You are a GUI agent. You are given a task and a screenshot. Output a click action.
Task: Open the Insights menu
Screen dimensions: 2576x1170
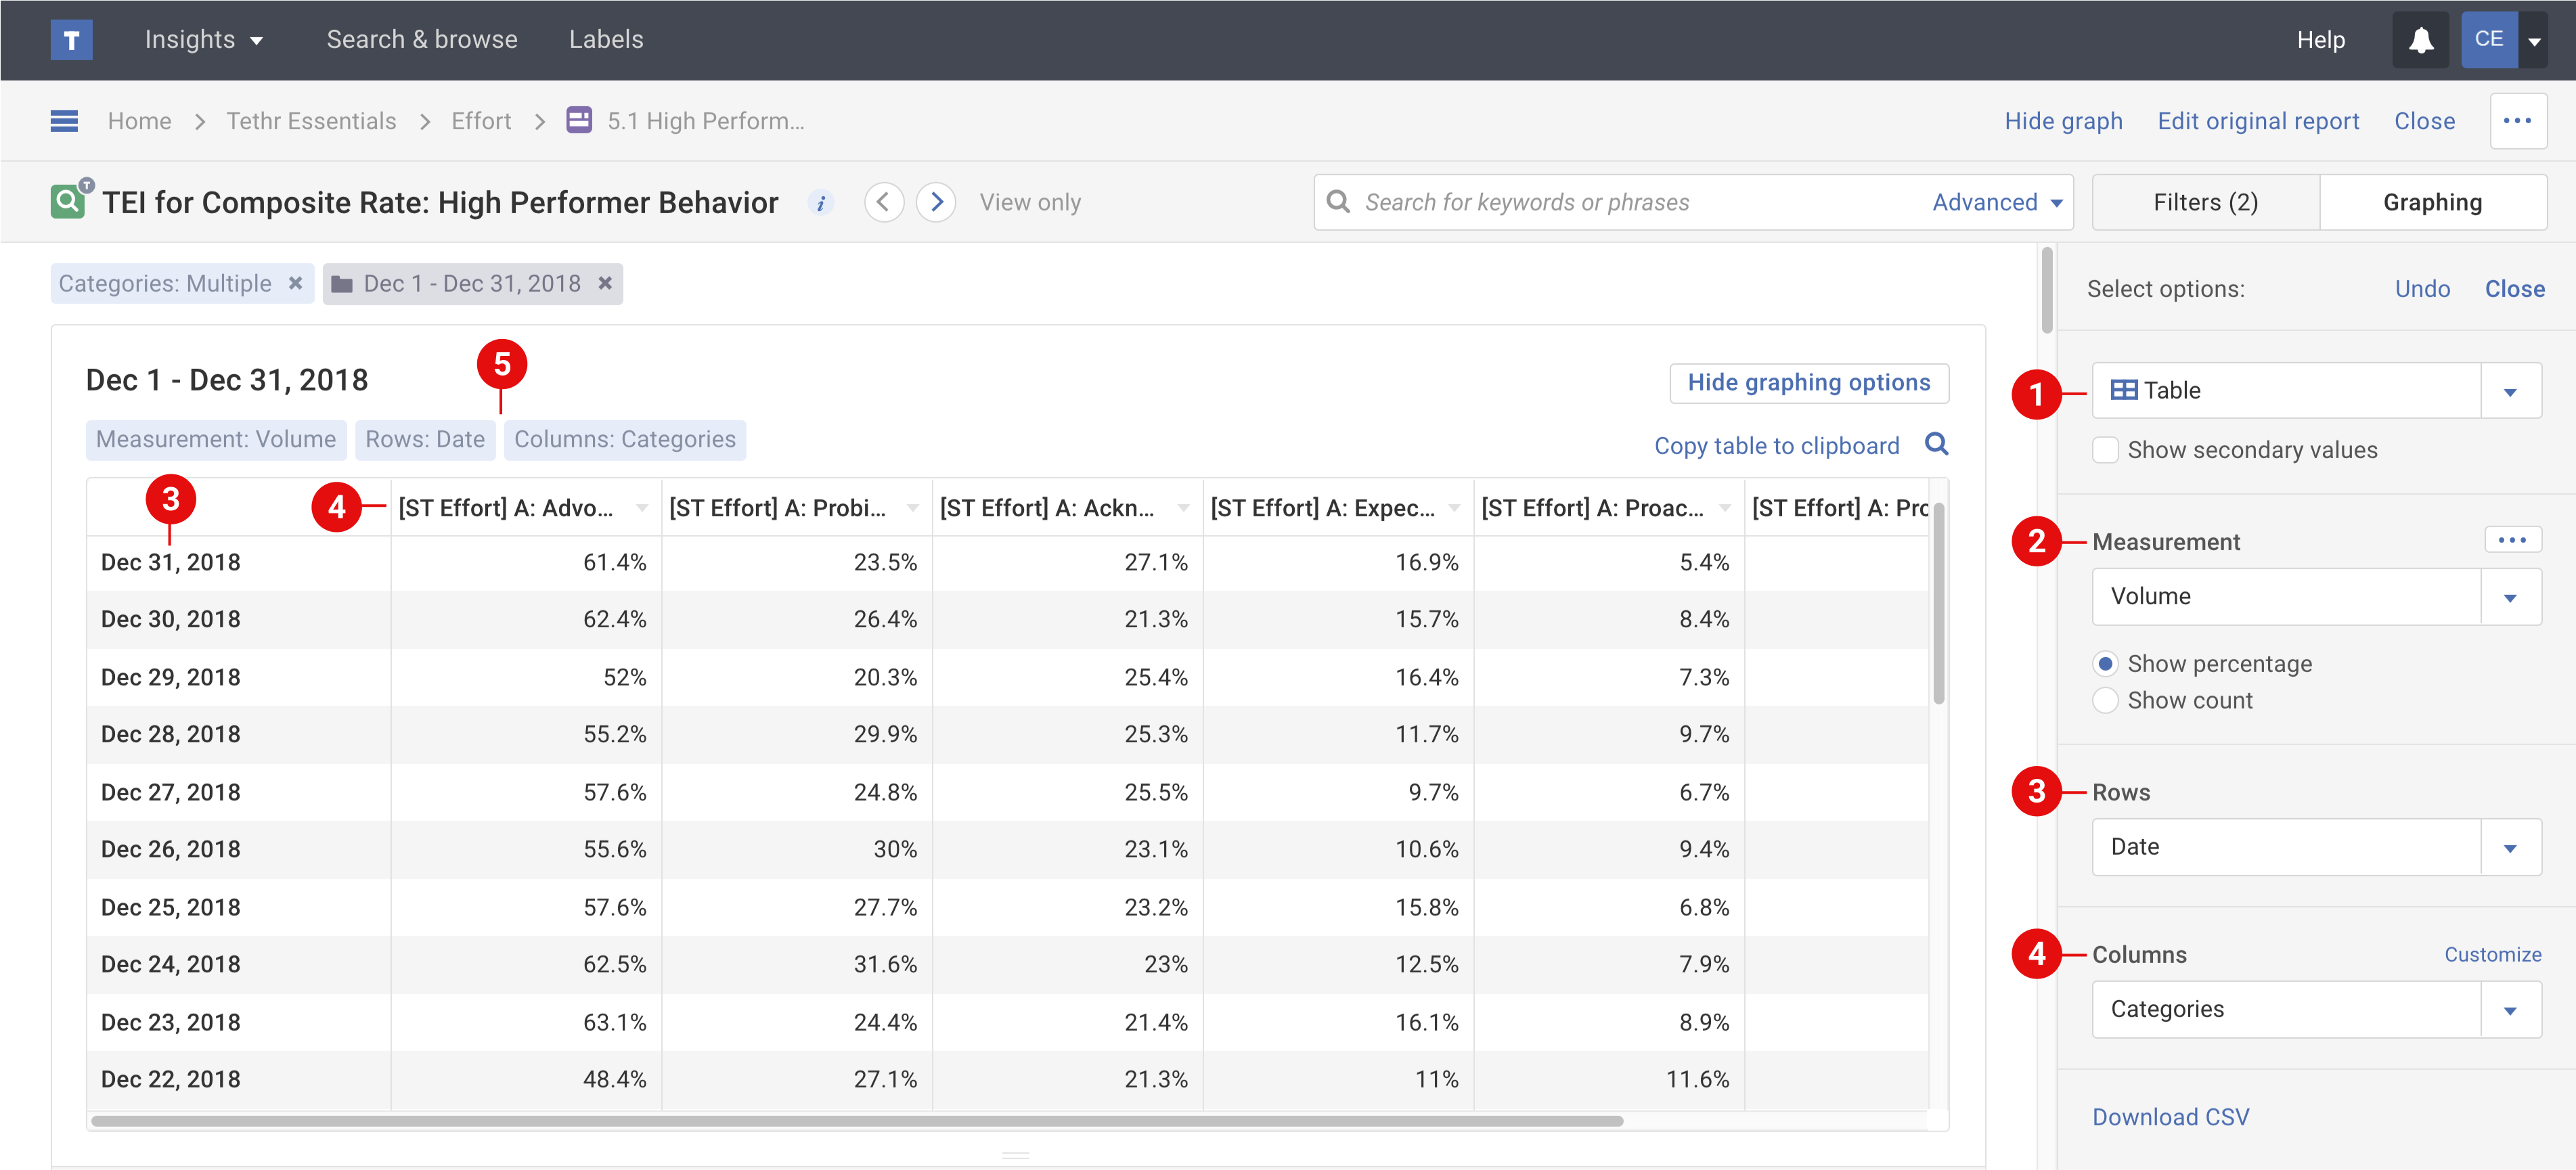pyautogui.click(x=203, y=40)
